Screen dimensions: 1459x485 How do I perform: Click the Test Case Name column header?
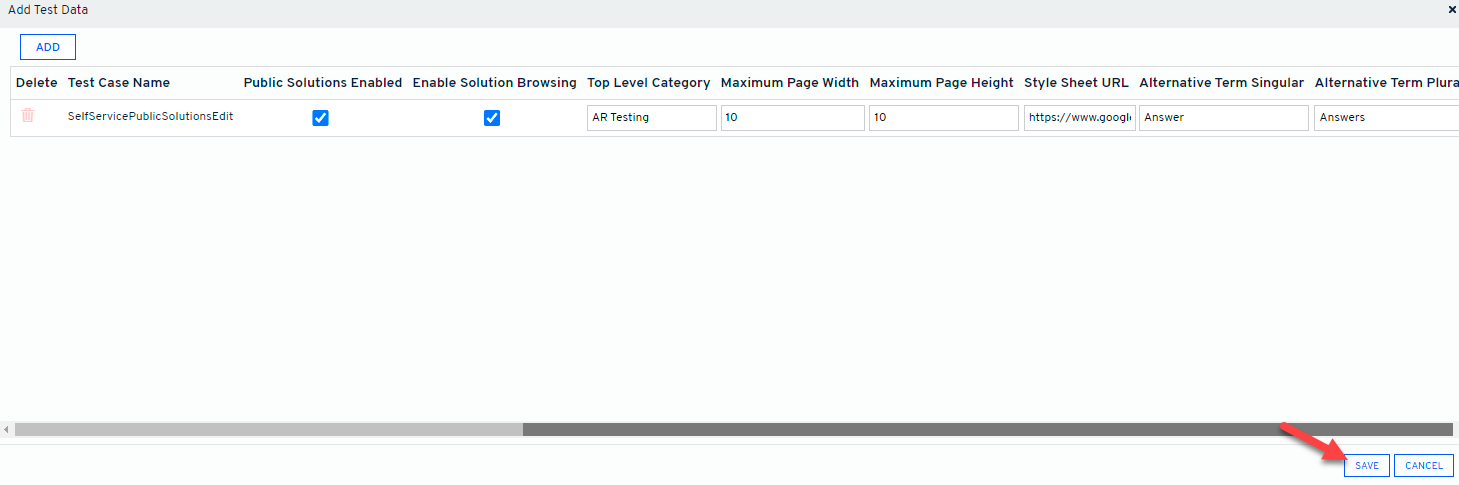(119, 83)
